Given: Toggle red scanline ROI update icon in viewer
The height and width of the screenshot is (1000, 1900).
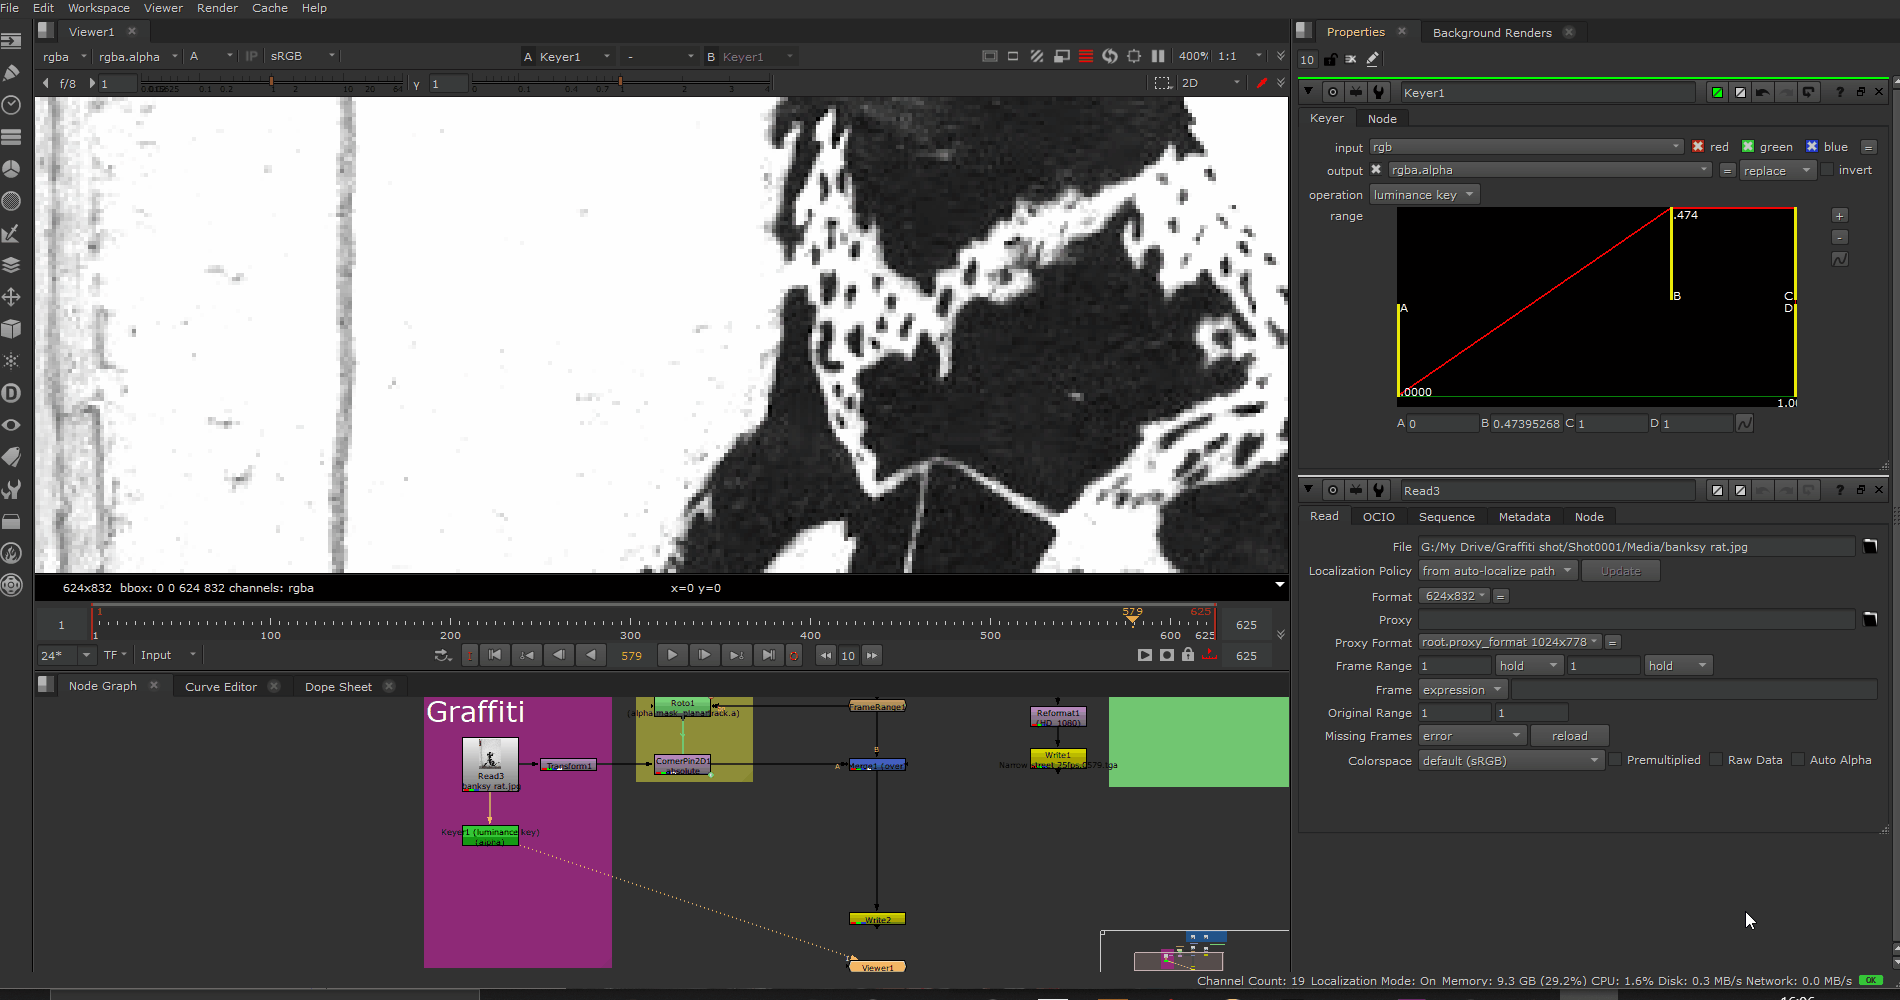Looking at the screenshot, I should pos(1086,56).
